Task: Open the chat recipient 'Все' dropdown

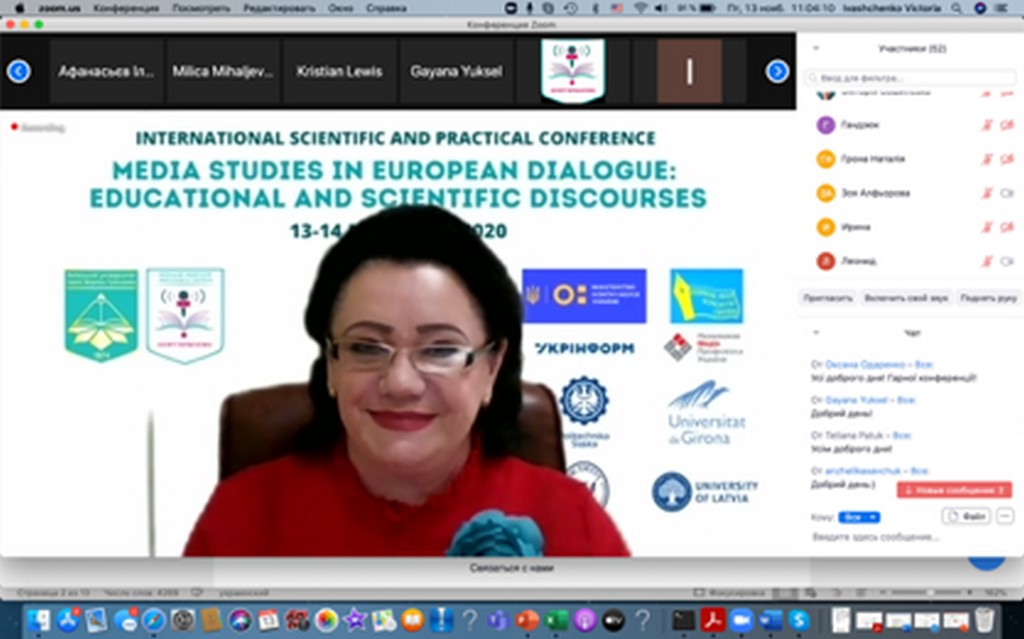Action: (859, 517)
